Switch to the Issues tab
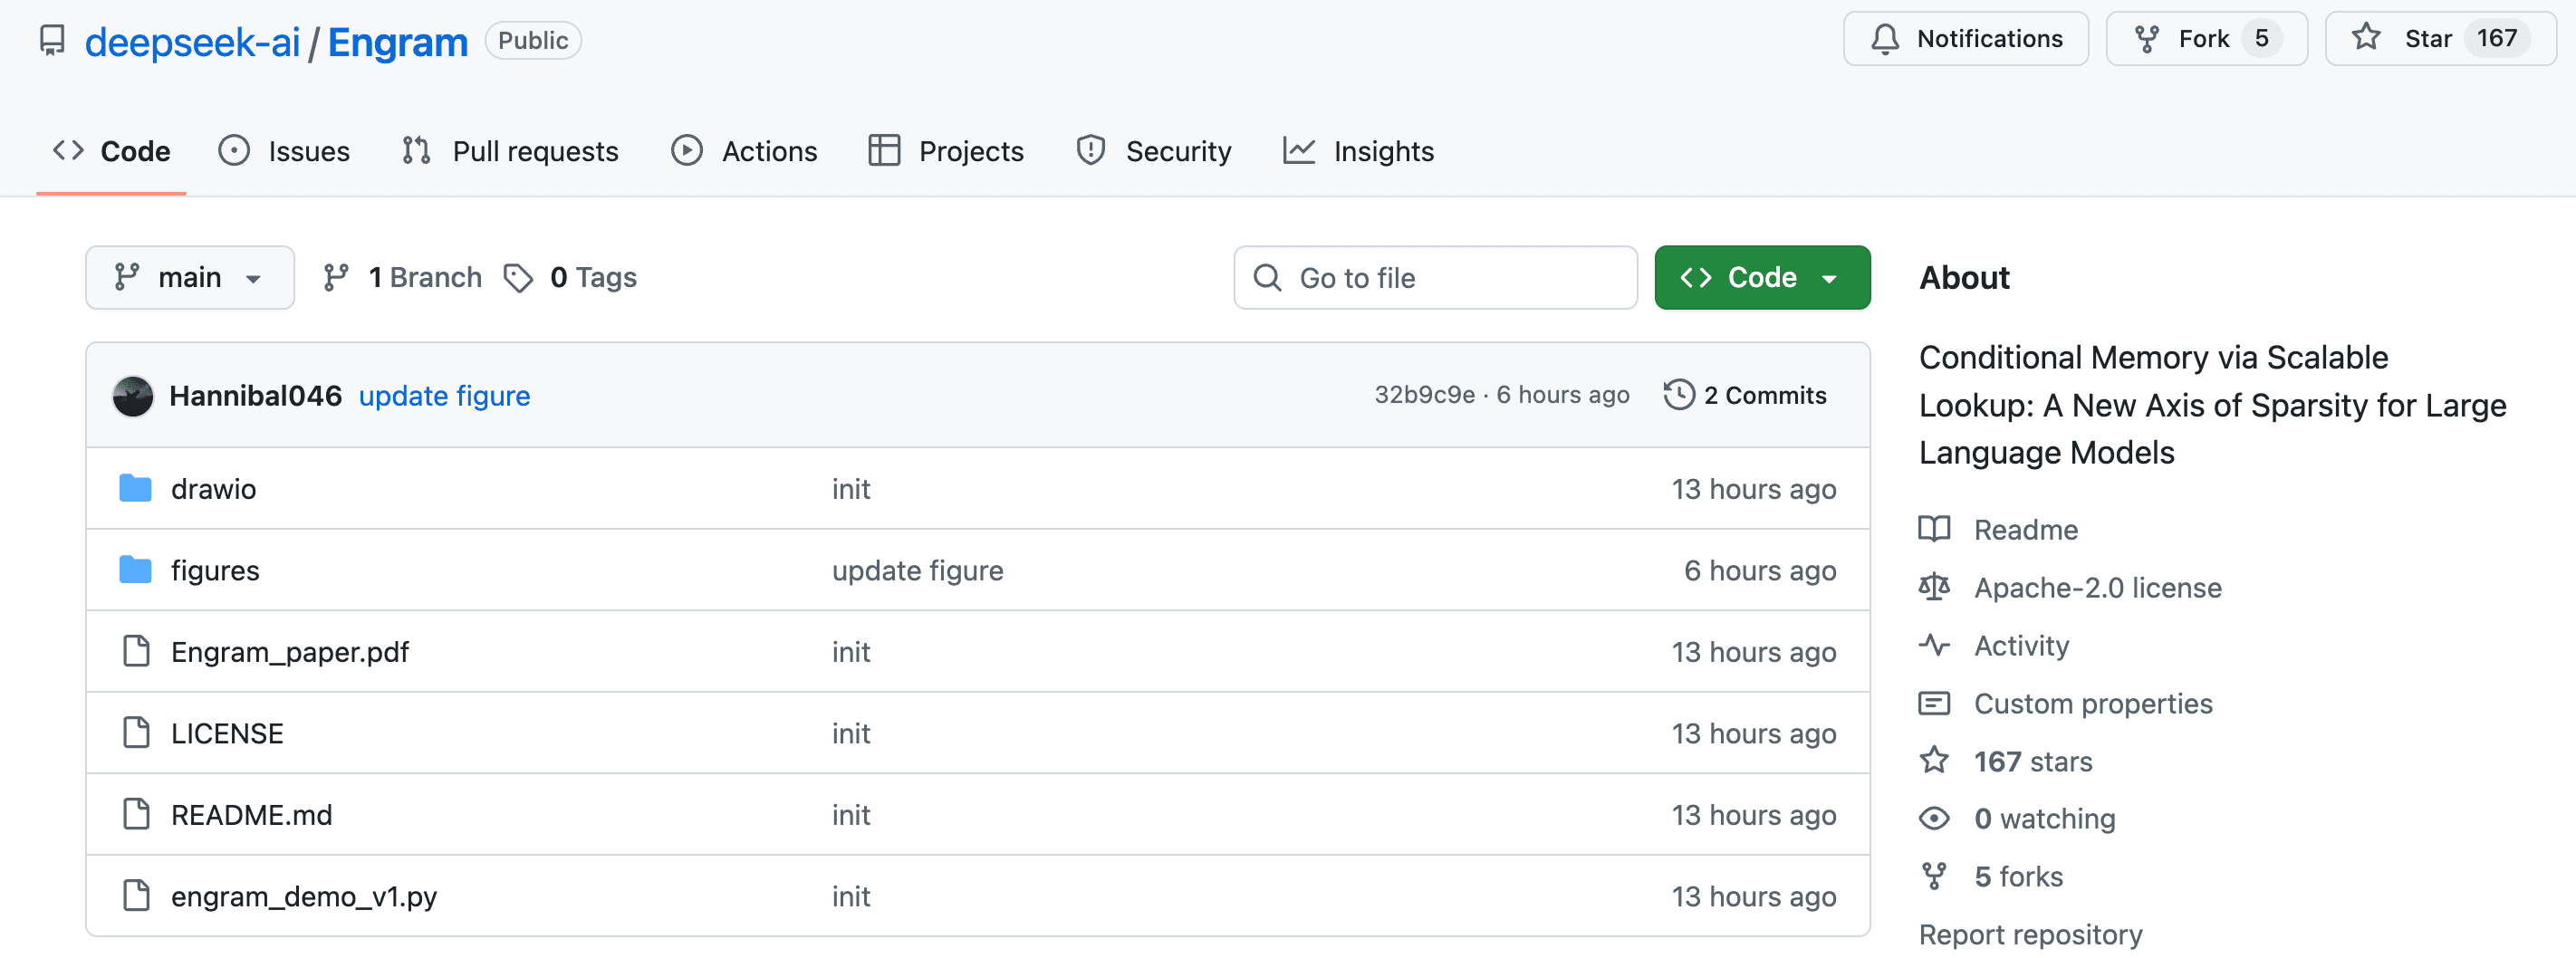 tap(285, 151)
